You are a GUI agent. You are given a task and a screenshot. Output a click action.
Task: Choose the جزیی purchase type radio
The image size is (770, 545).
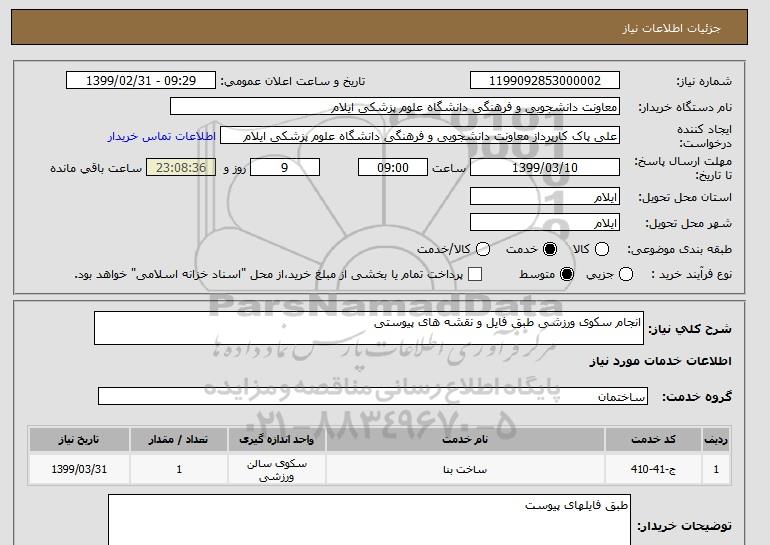coord(626,274)
